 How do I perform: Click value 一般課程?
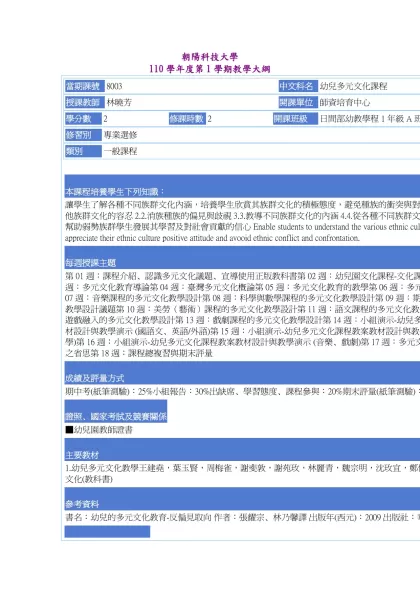point(121,151)
